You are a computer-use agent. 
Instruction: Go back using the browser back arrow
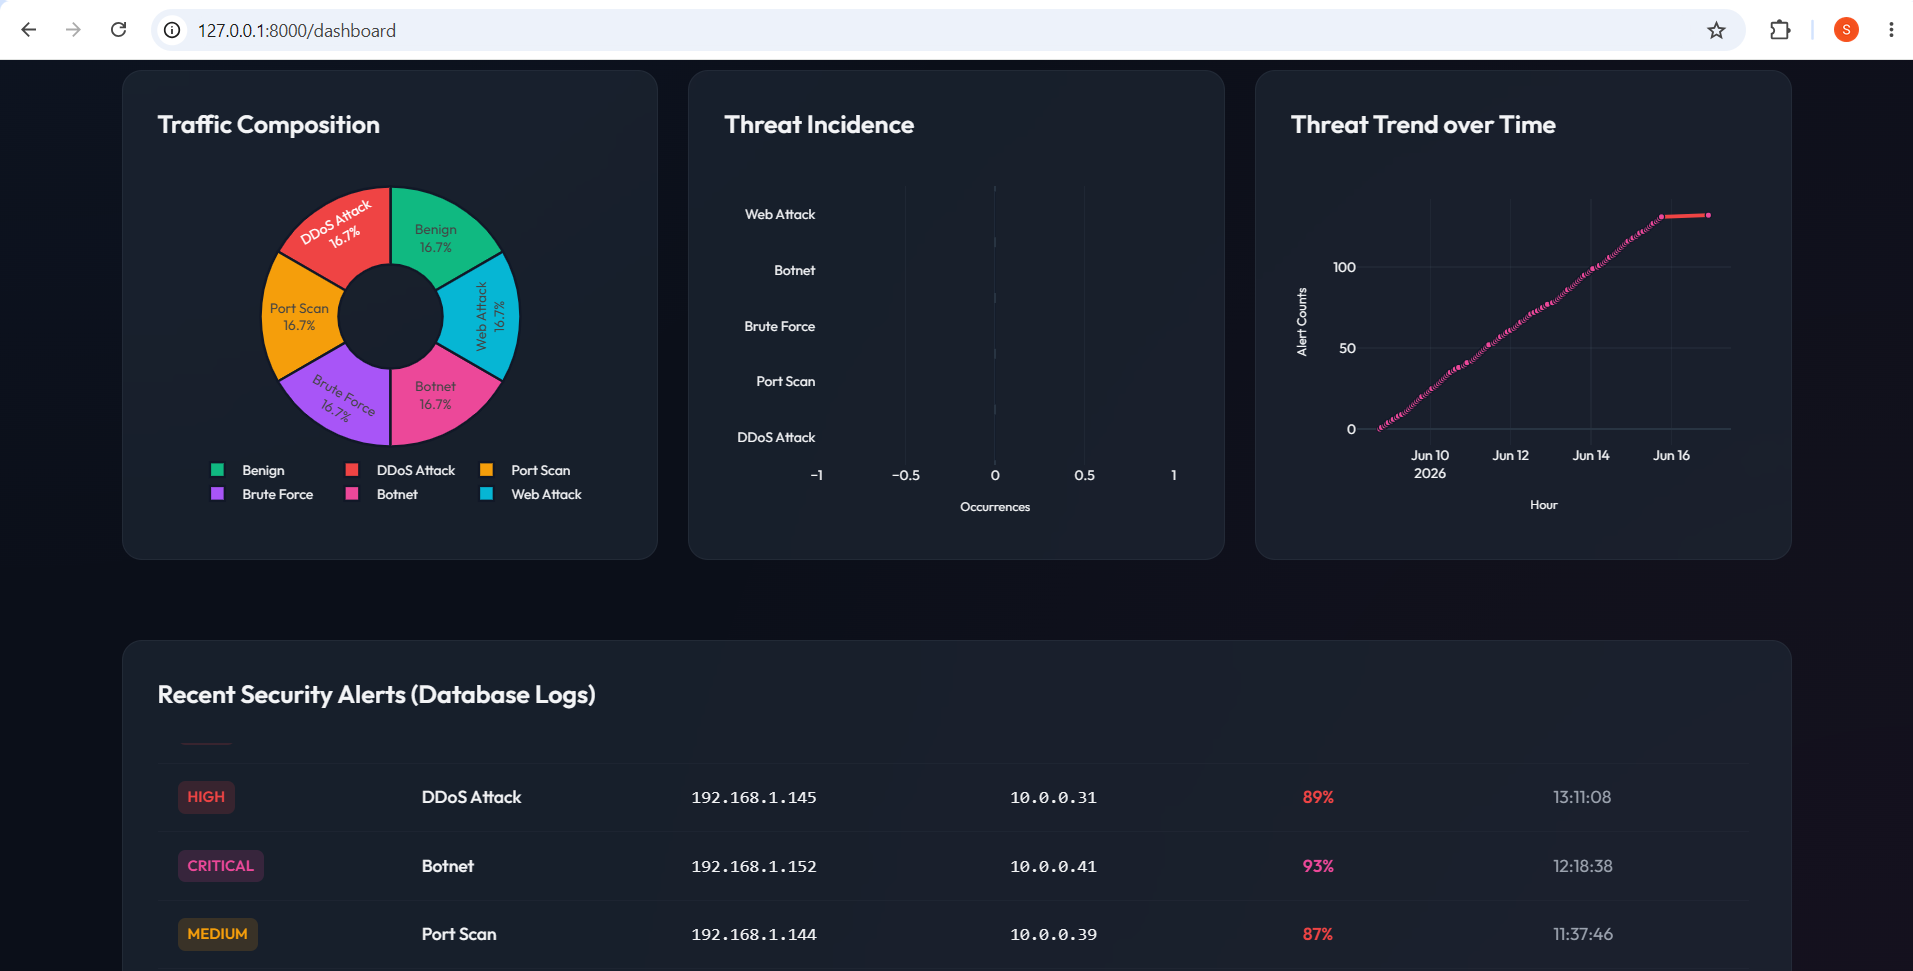(29, 30)
